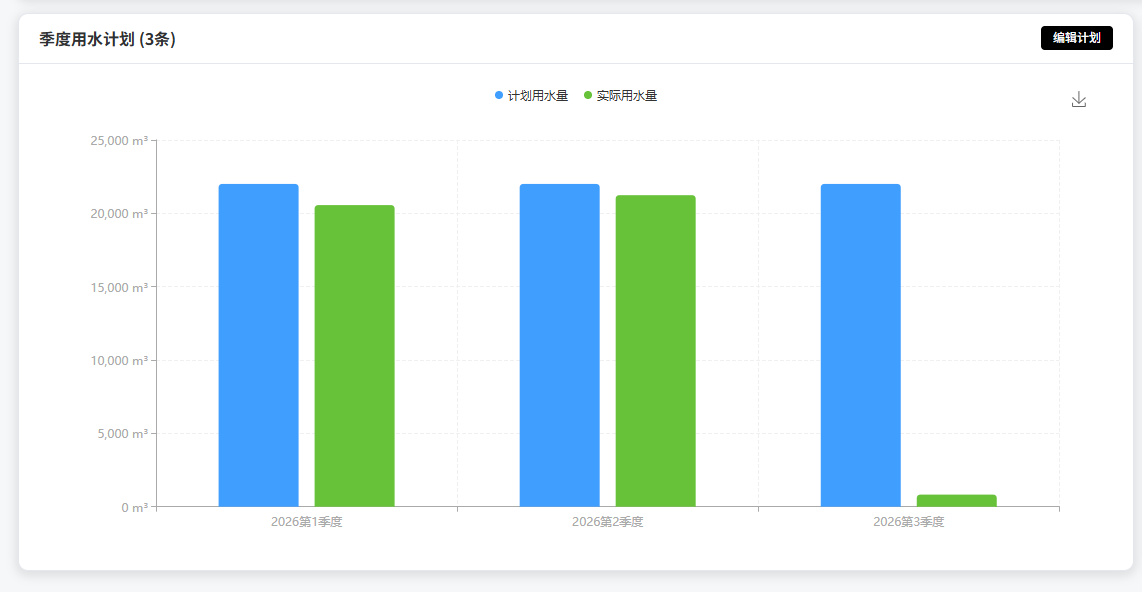
Task: Click the 25,000 m³ axis label
Action: pyautogui.click(x=119, y=141)
